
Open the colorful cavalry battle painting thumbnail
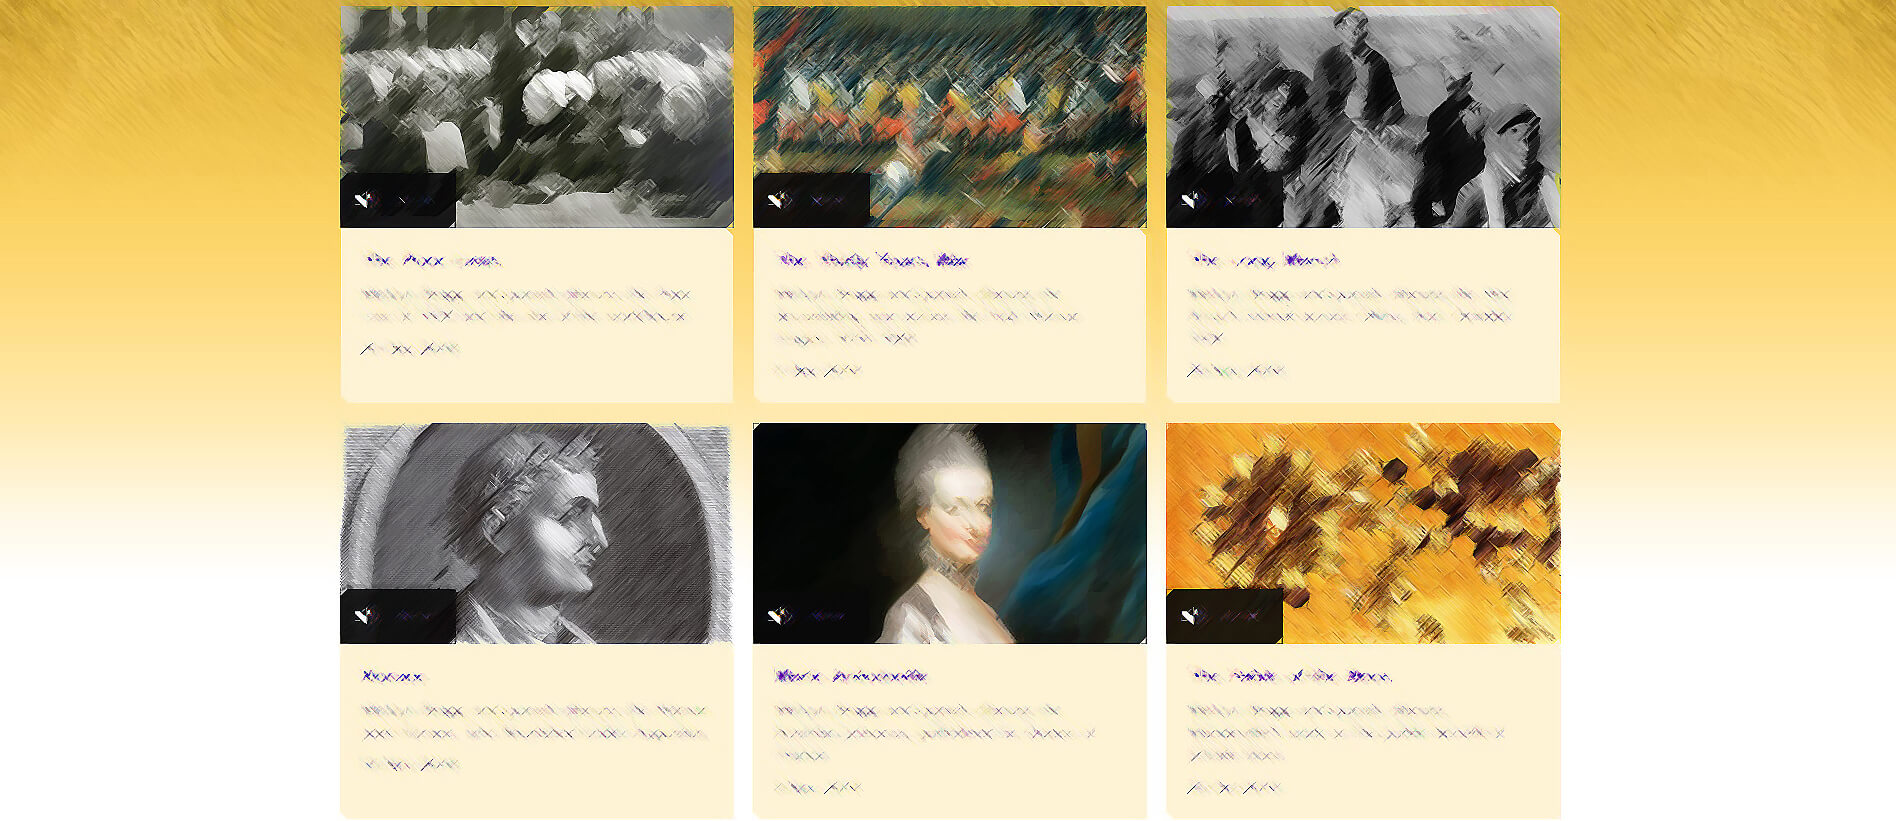click(950, 117)
